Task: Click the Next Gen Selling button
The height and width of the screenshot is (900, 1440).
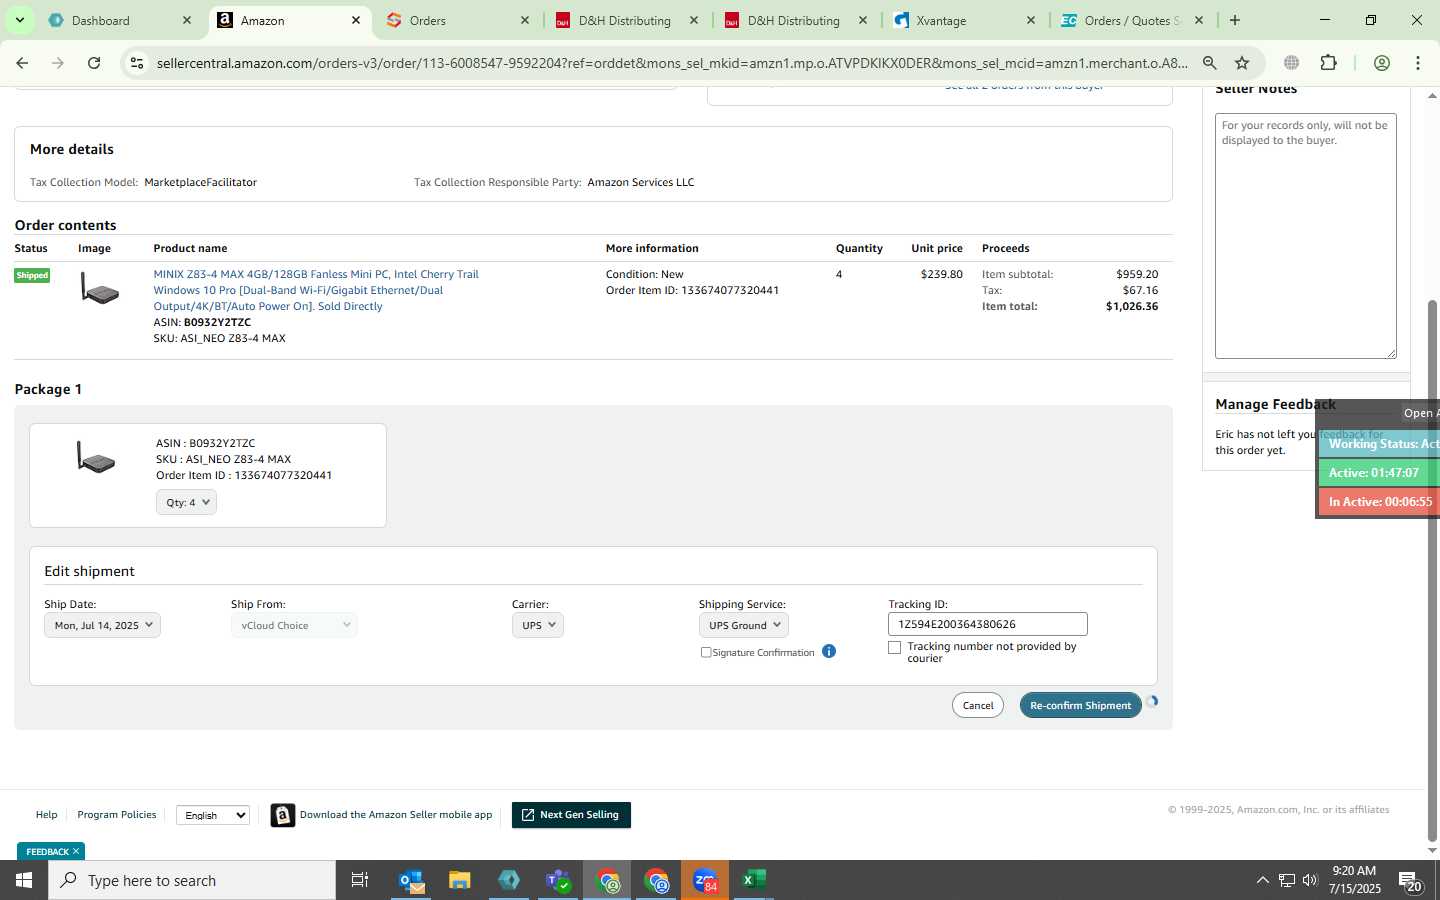Action: tap(571, 815)
